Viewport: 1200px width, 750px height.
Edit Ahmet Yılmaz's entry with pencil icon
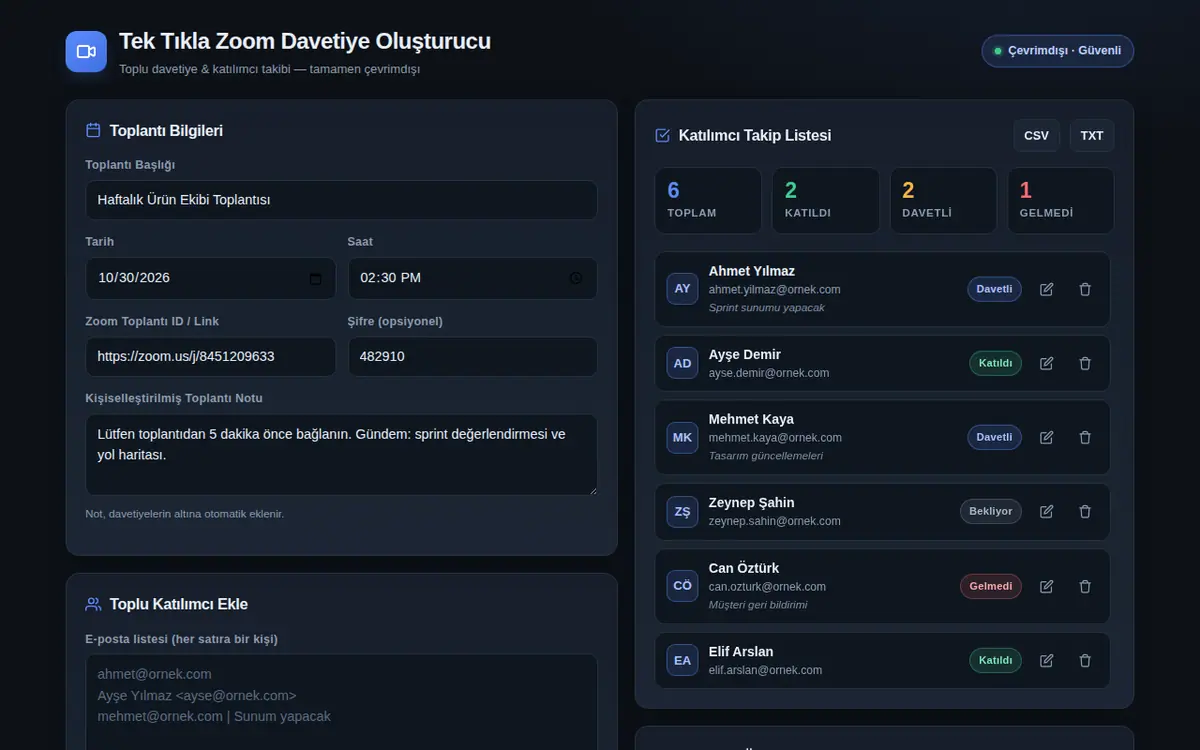point(1047,289)
